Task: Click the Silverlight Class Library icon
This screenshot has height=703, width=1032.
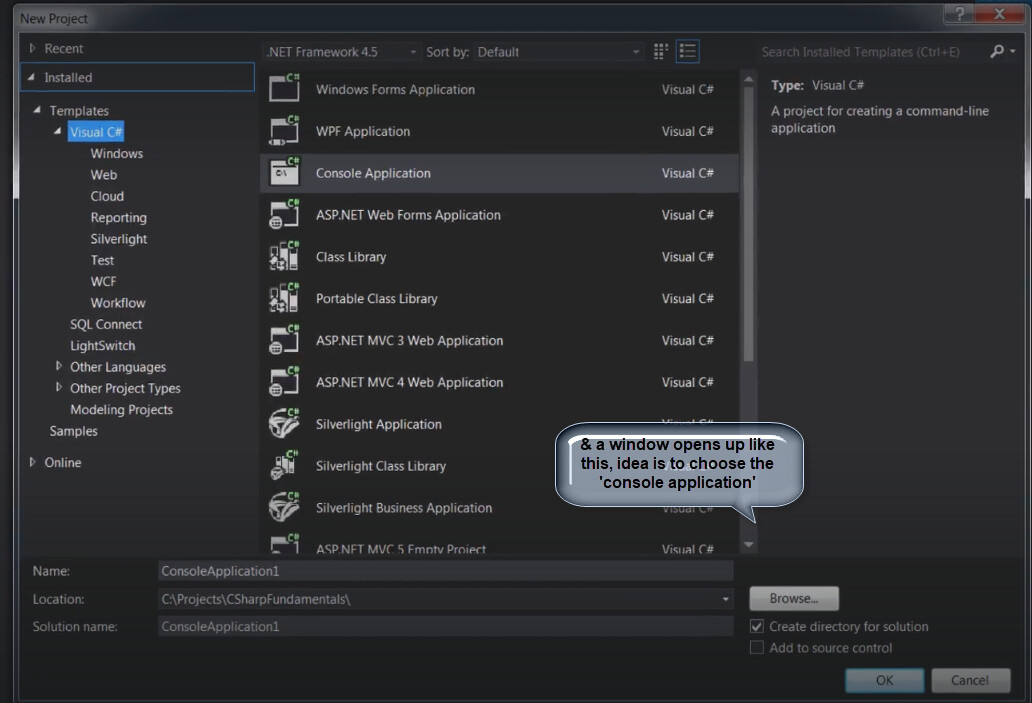Action: 284,465
